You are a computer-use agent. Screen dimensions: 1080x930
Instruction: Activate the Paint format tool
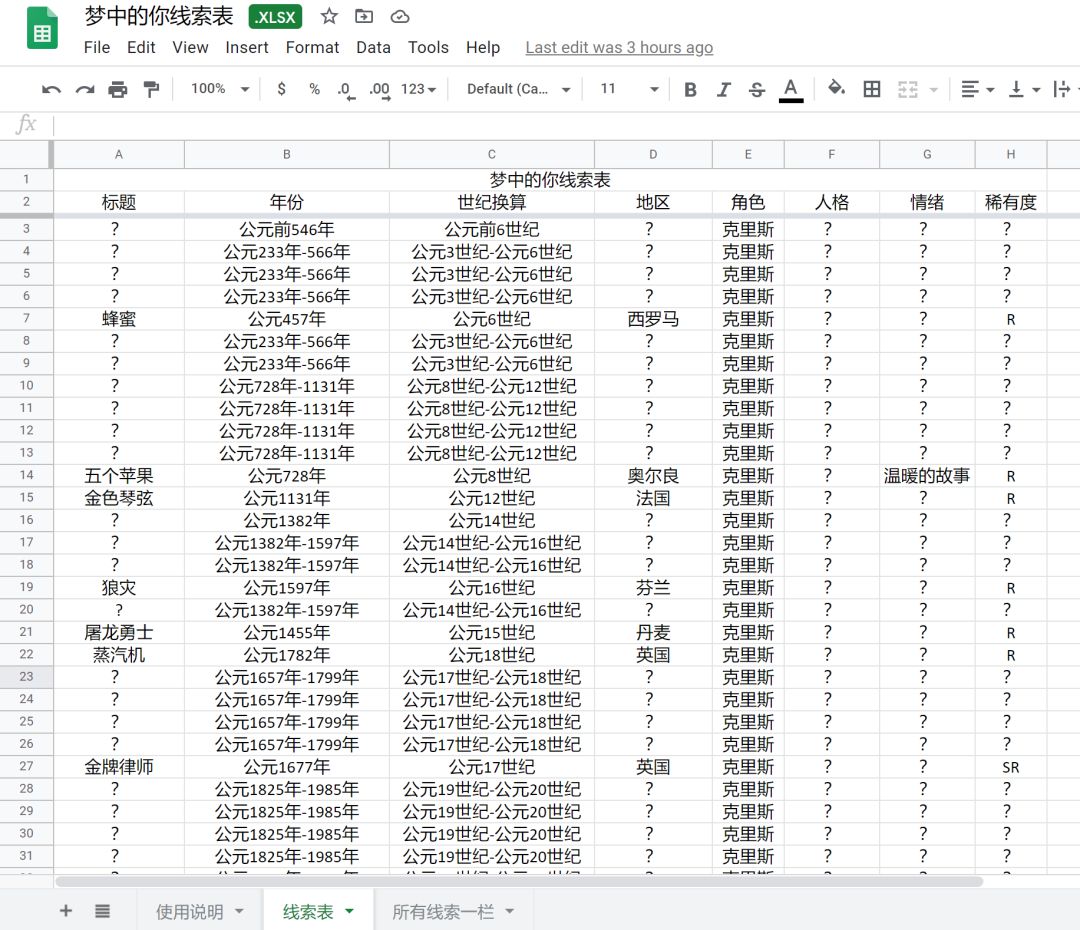point(151,90)
